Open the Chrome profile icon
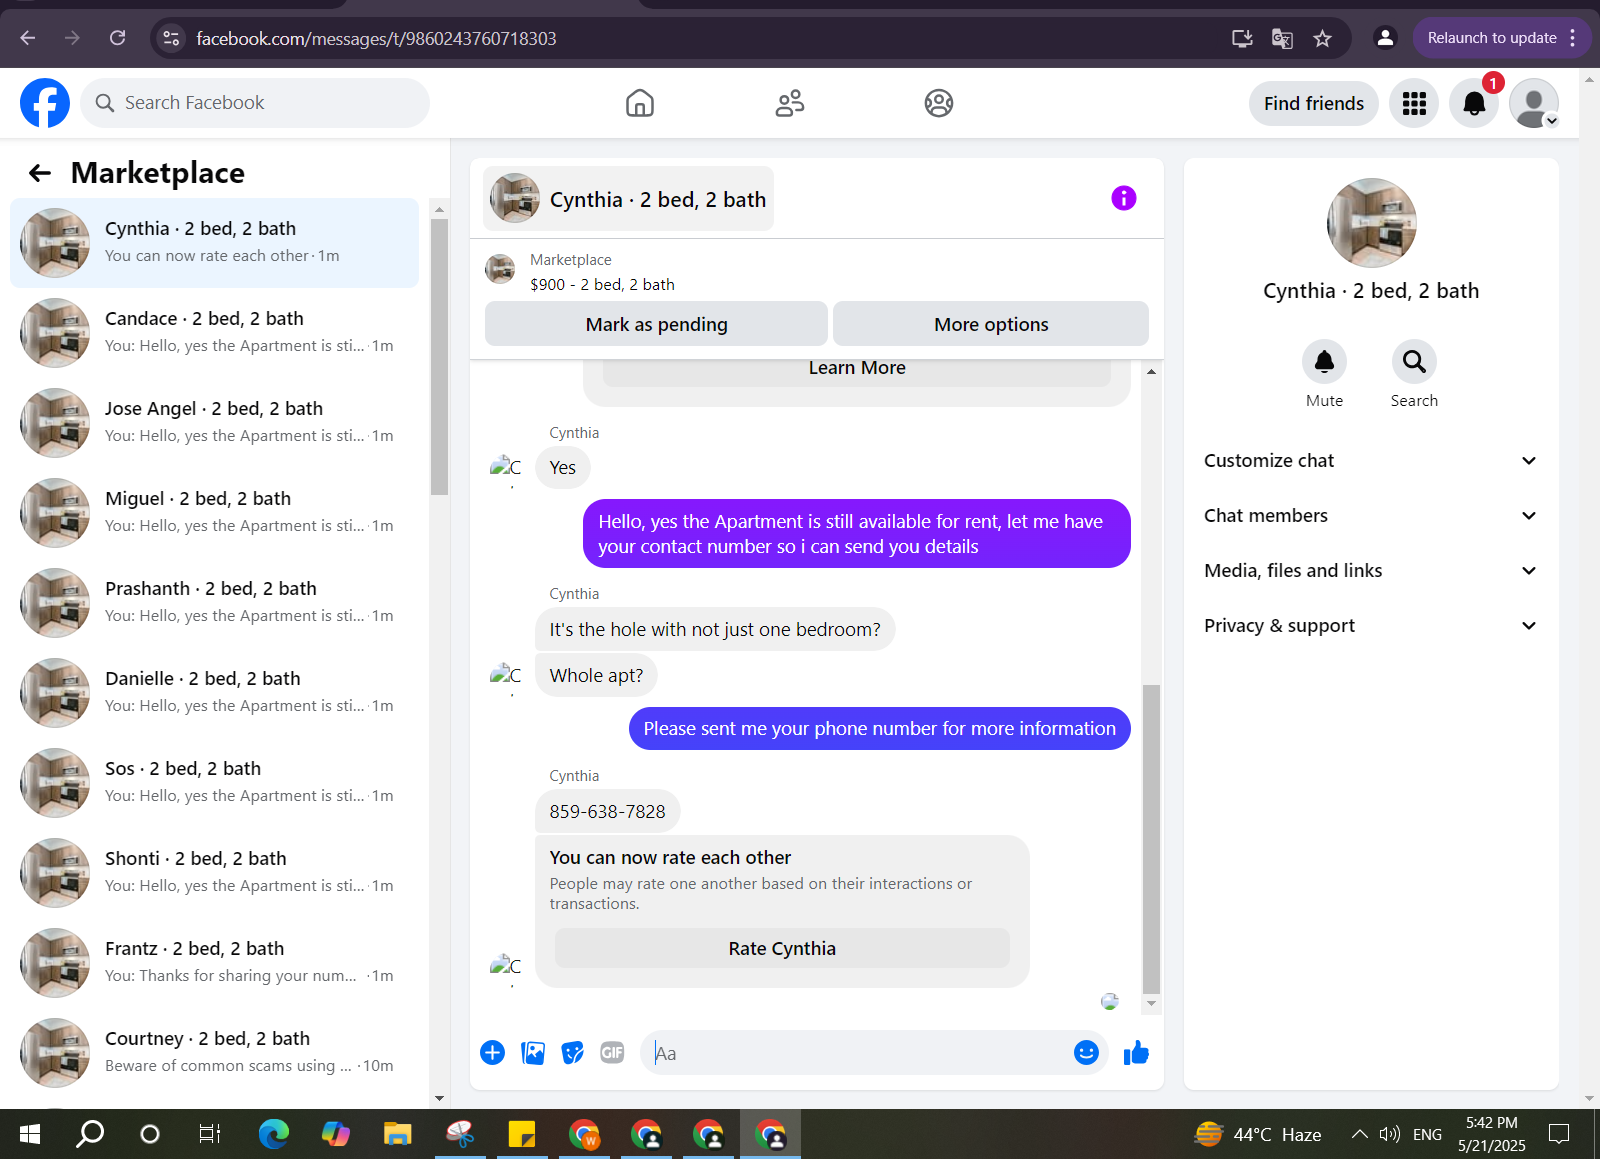The image size is (1600, 1159). coord(1385,38)
